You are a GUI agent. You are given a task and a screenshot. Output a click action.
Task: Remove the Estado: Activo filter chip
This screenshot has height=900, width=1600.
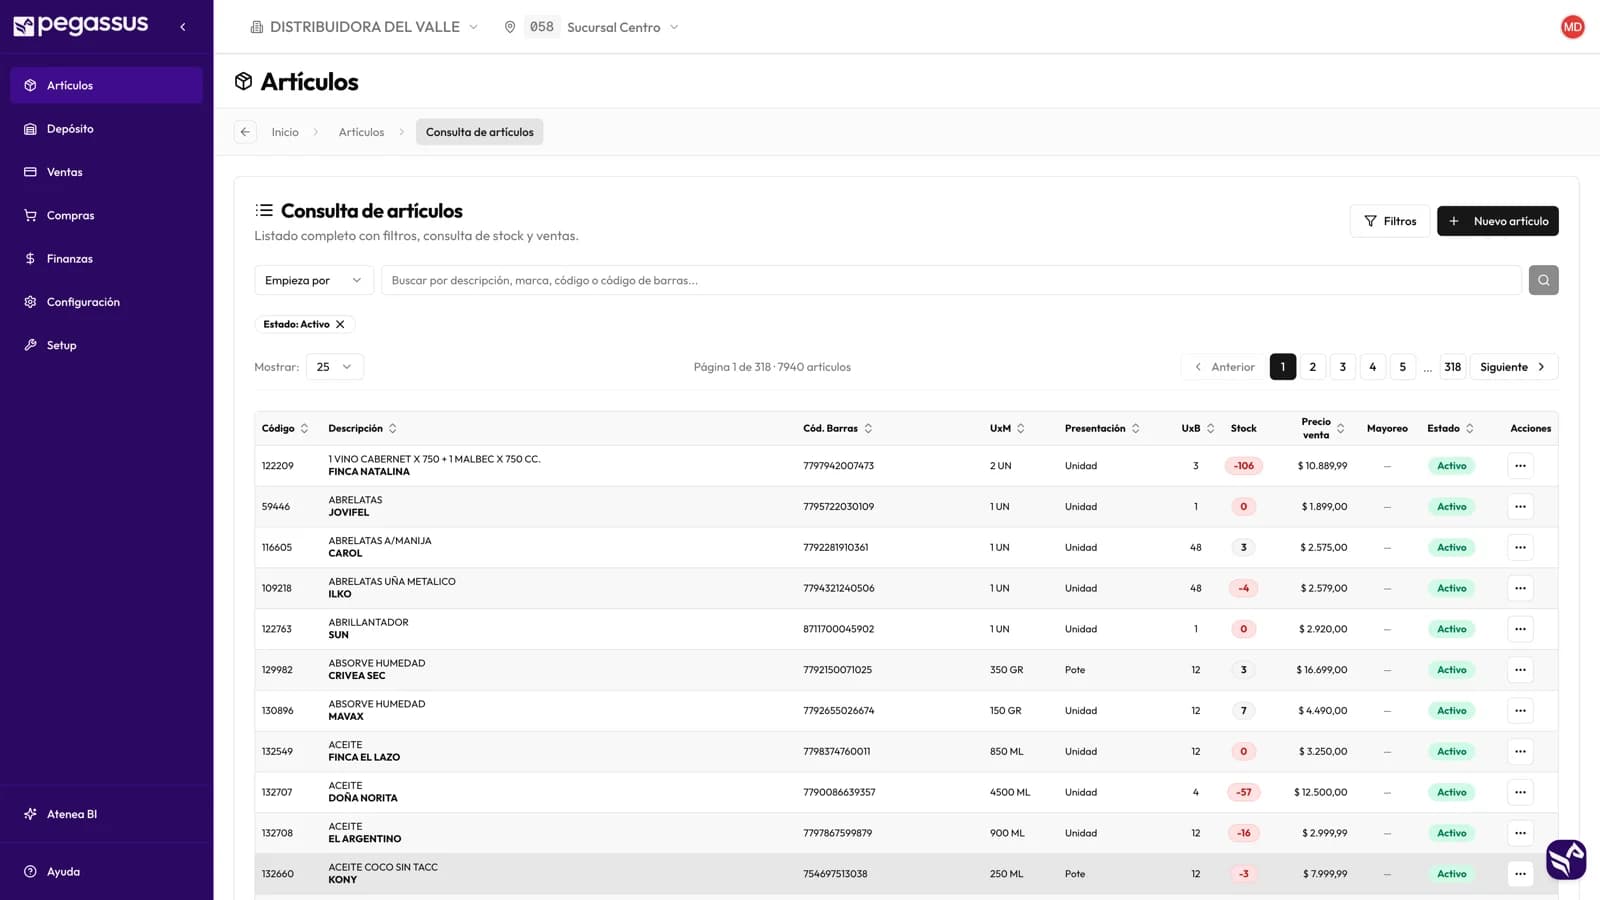coord(340,324)
